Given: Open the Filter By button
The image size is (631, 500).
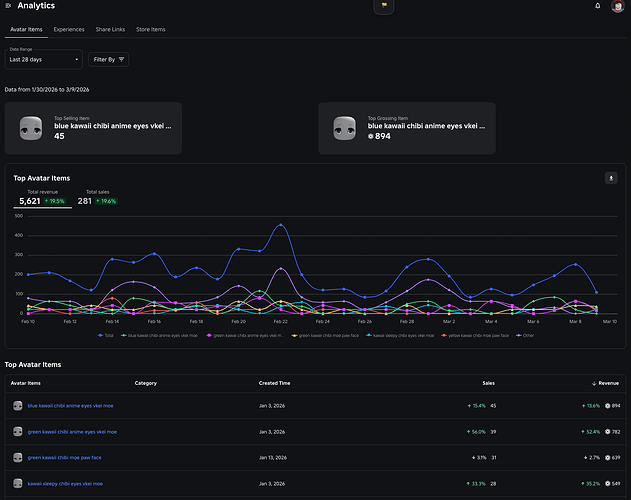Looking at the screenshot, I should click(109, 60).
